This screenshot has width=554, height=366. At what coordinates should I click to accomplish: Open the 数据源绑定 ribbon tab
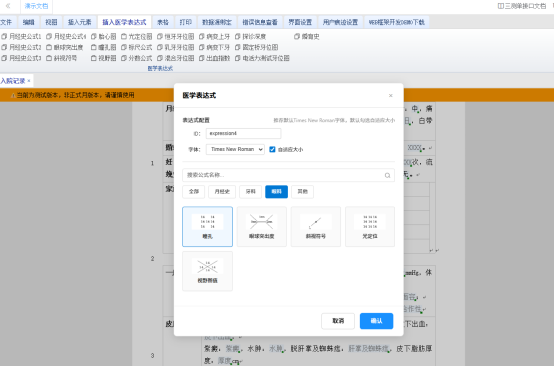coord(217,22)
